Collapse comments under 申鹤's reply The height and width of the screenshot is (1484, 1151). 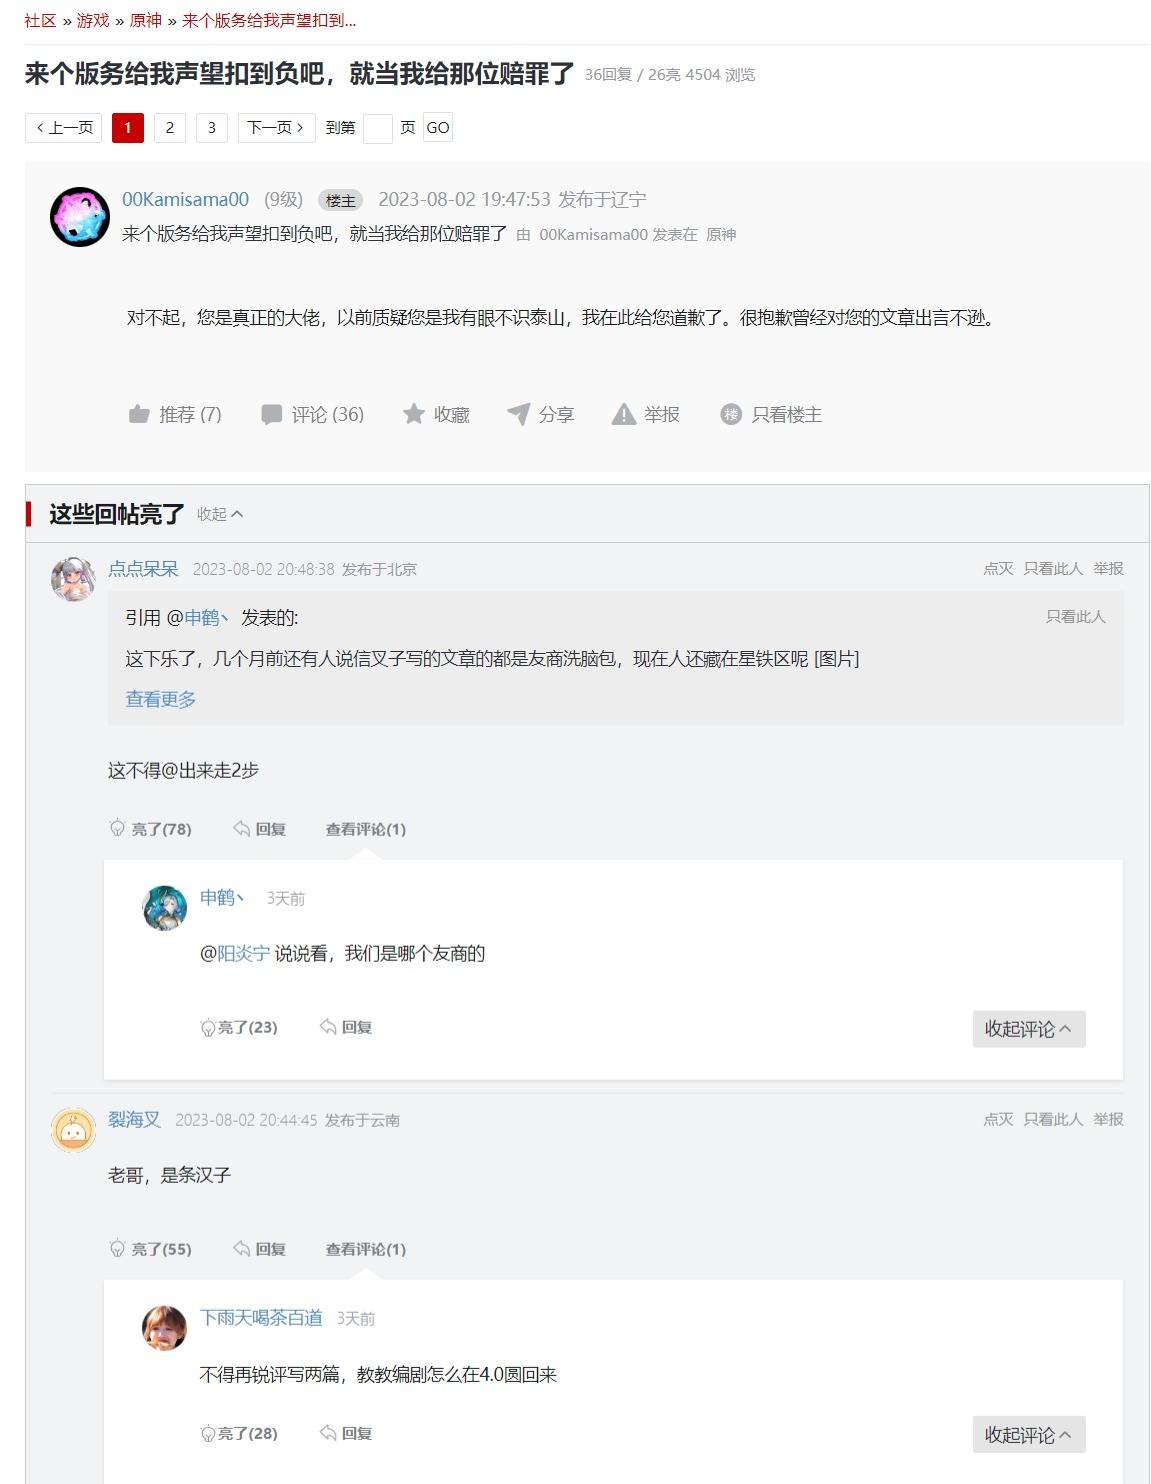pos(1029,1029)
